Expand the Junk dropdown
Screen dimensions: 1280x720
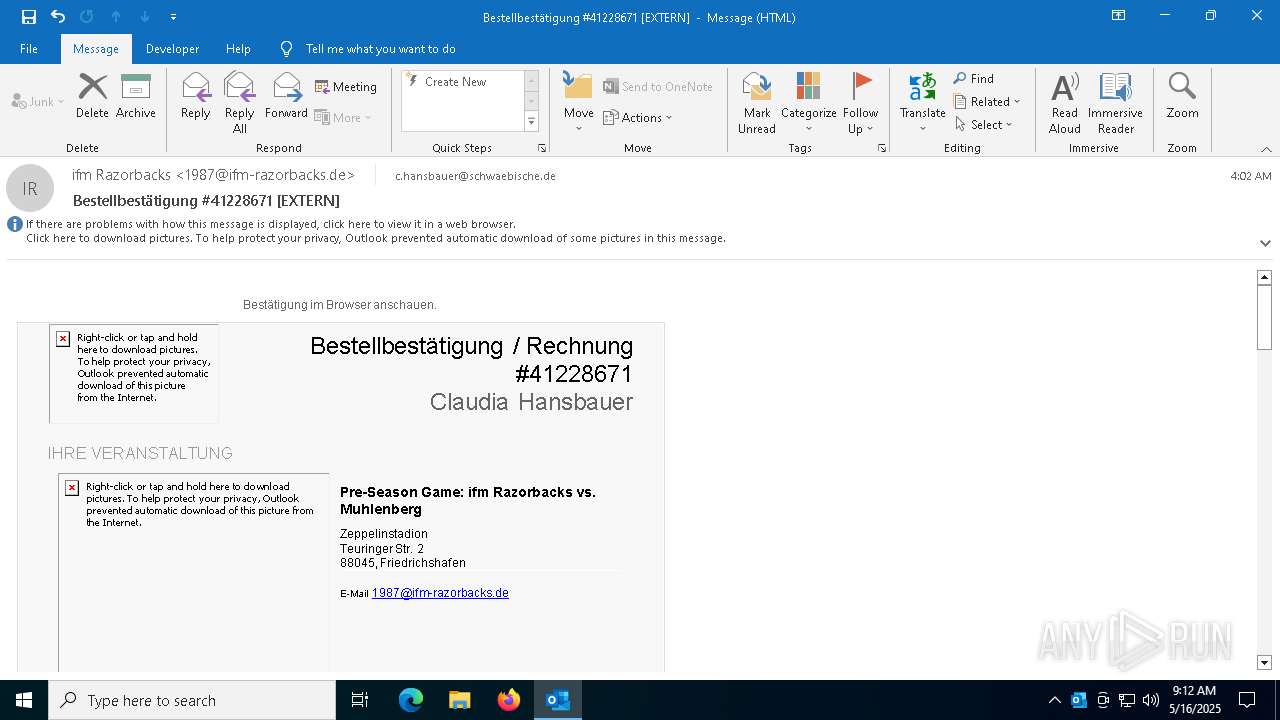pyautogui.click(x=38, y=101)
